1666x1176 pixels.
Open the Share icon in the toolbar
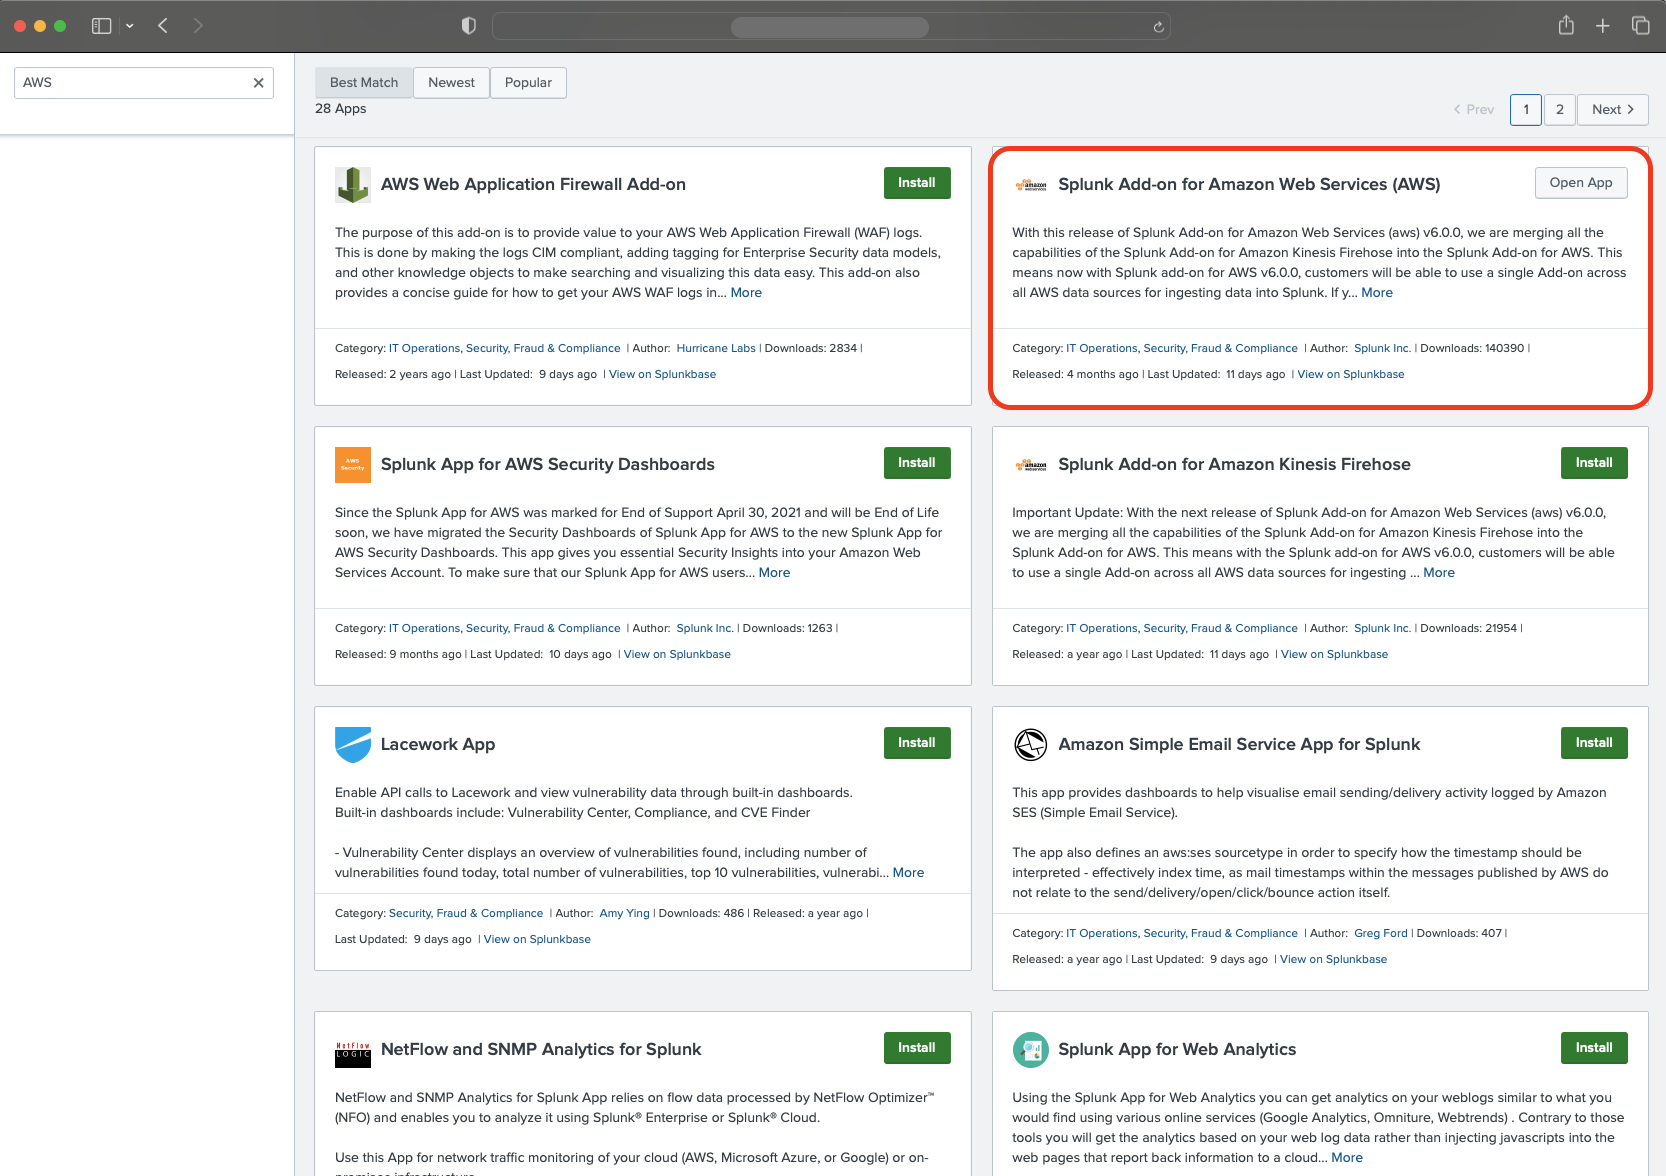coord(1566,26)
